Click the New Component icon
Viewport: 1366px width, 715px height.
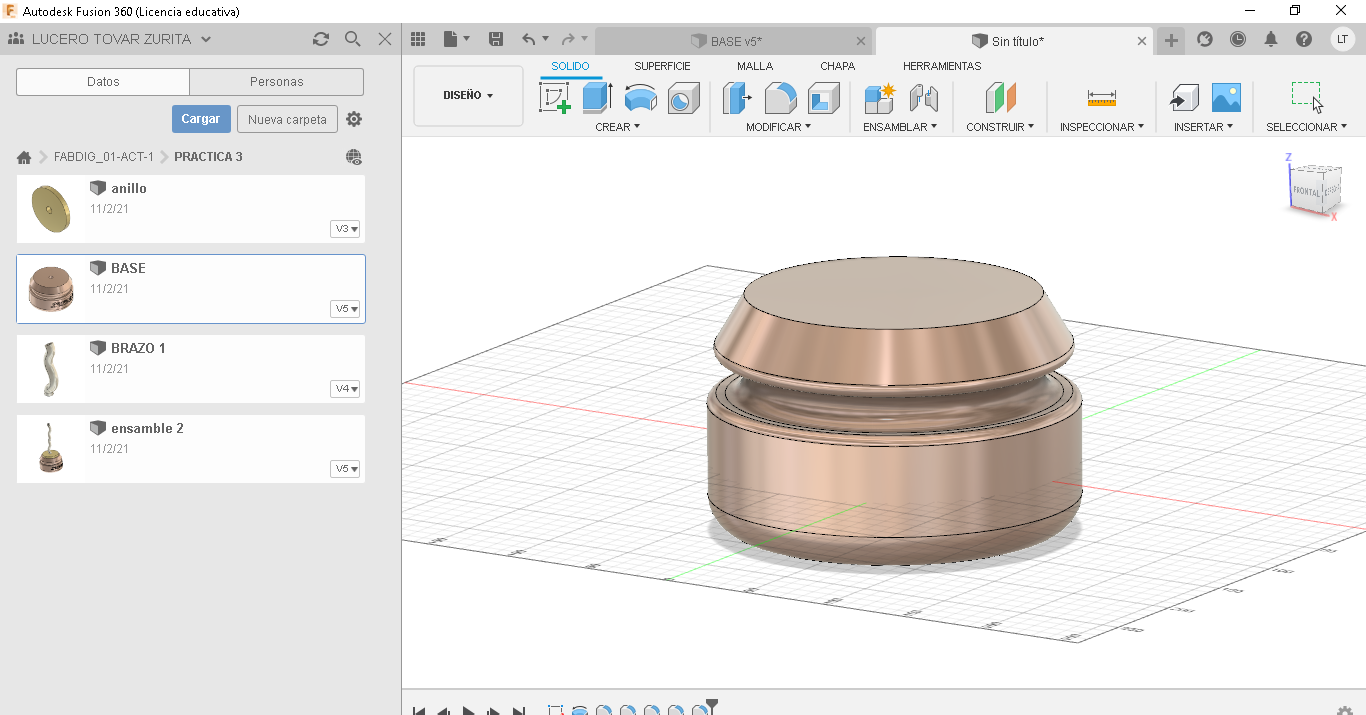tap(880, 98)
